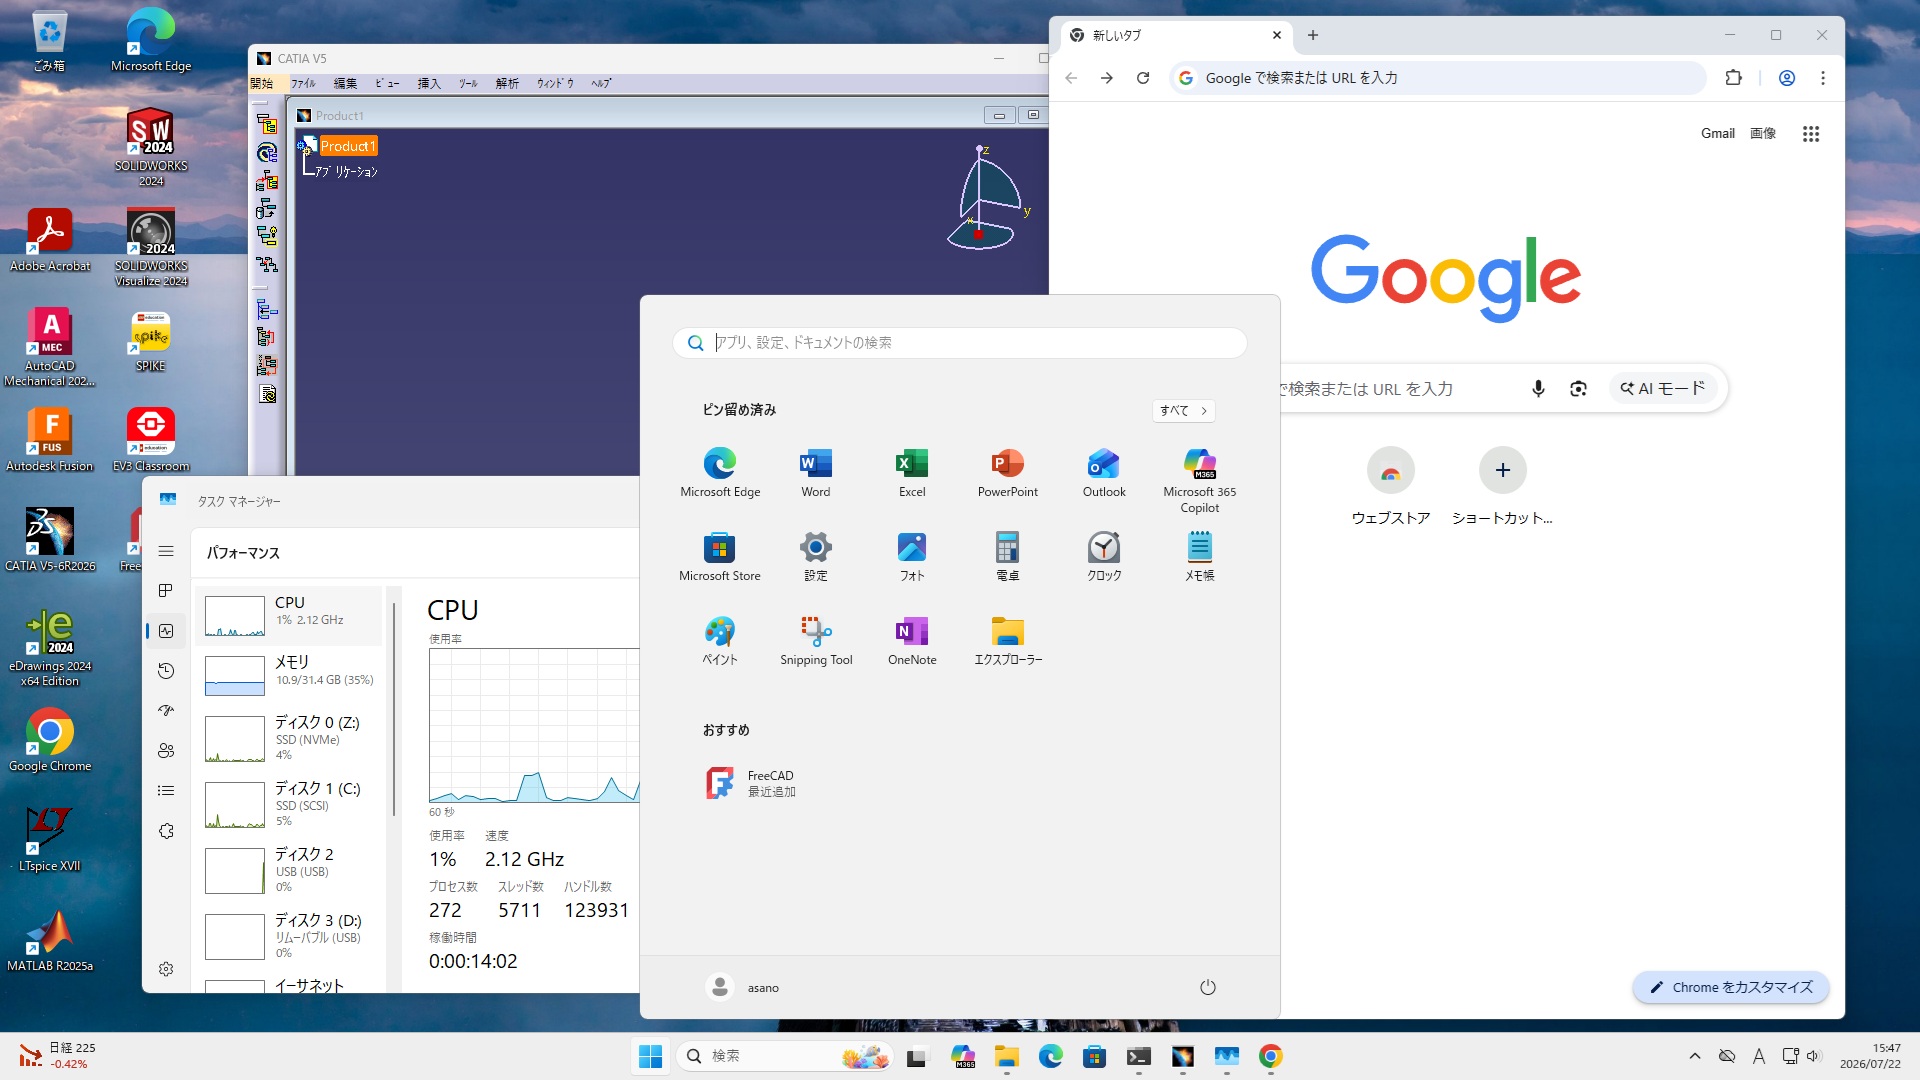
Task: Open Task Manager settings gear icon
Action: coord(166,969)
